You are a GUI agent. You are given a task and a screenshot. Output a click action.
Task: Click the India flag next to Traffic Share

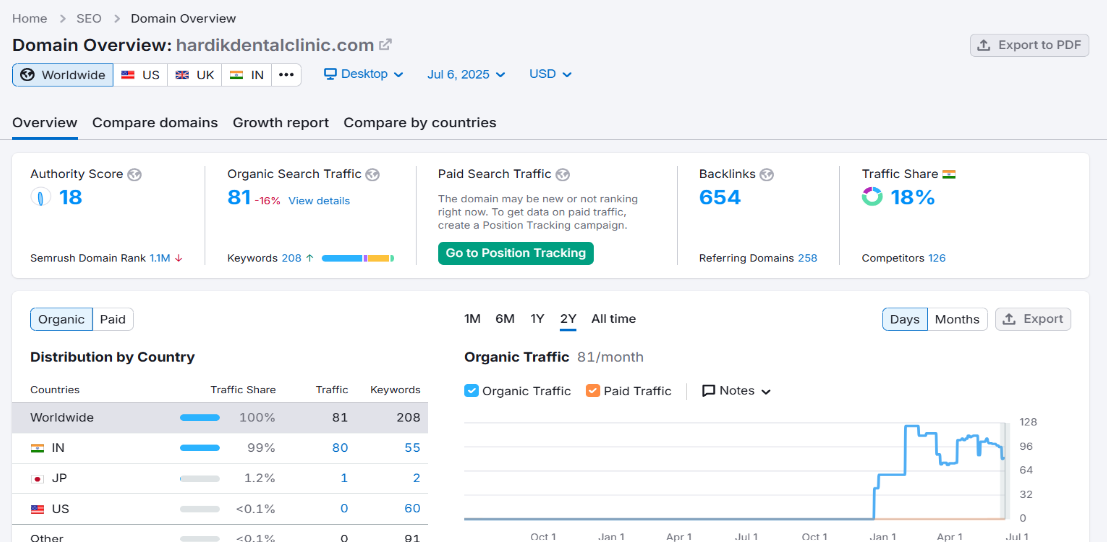pyautogui.click(x=949, y=174)
